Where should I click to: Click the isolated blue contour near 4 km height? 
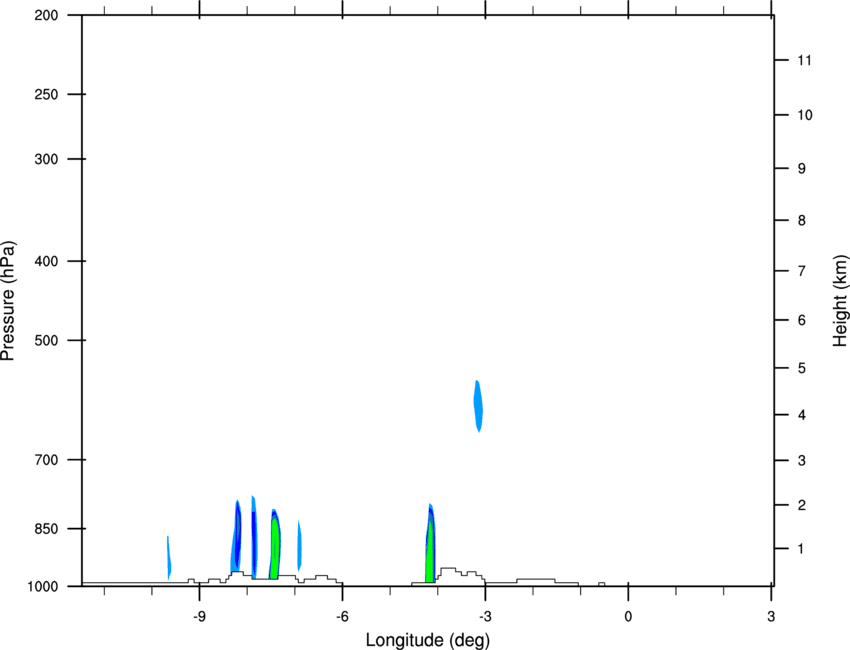478,407
